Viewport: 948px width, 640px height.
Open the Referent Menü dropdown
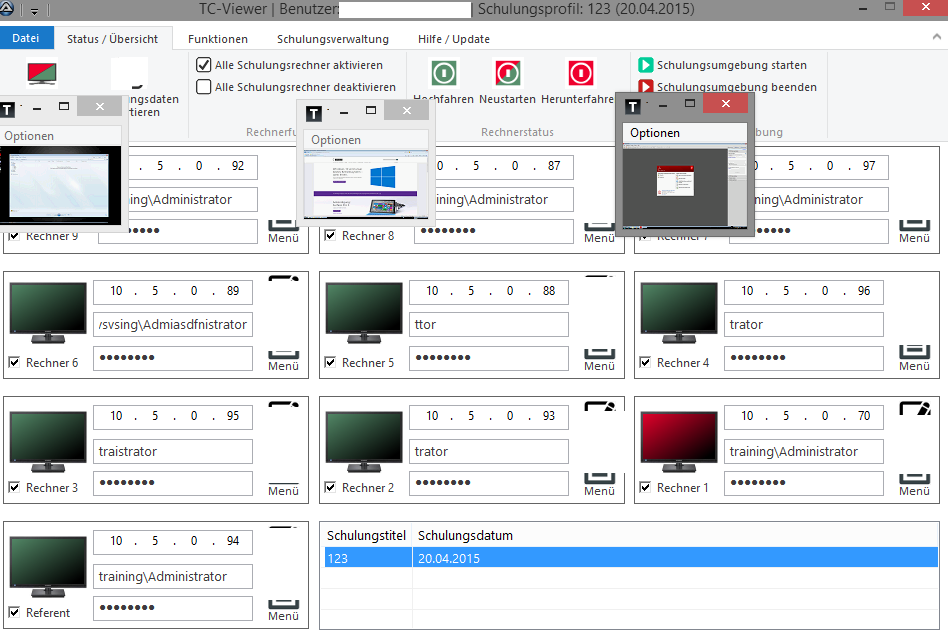pyautogui.click(x=283, y=608)
